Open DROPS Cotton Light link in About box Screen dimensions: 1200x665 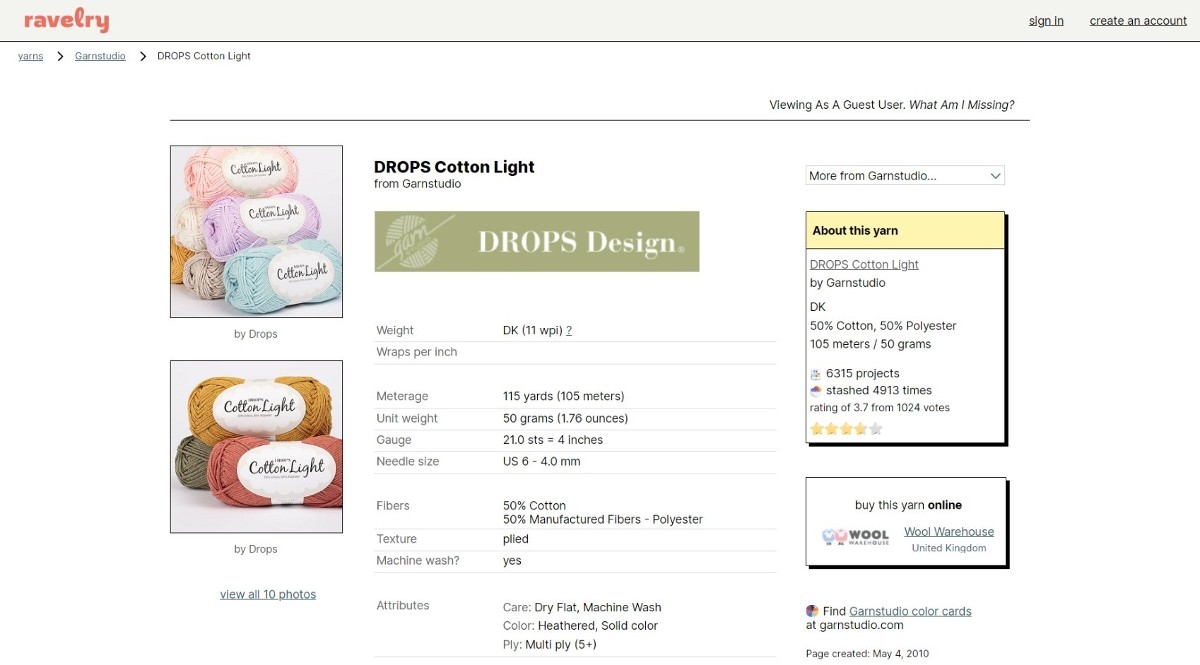[864, 265]
